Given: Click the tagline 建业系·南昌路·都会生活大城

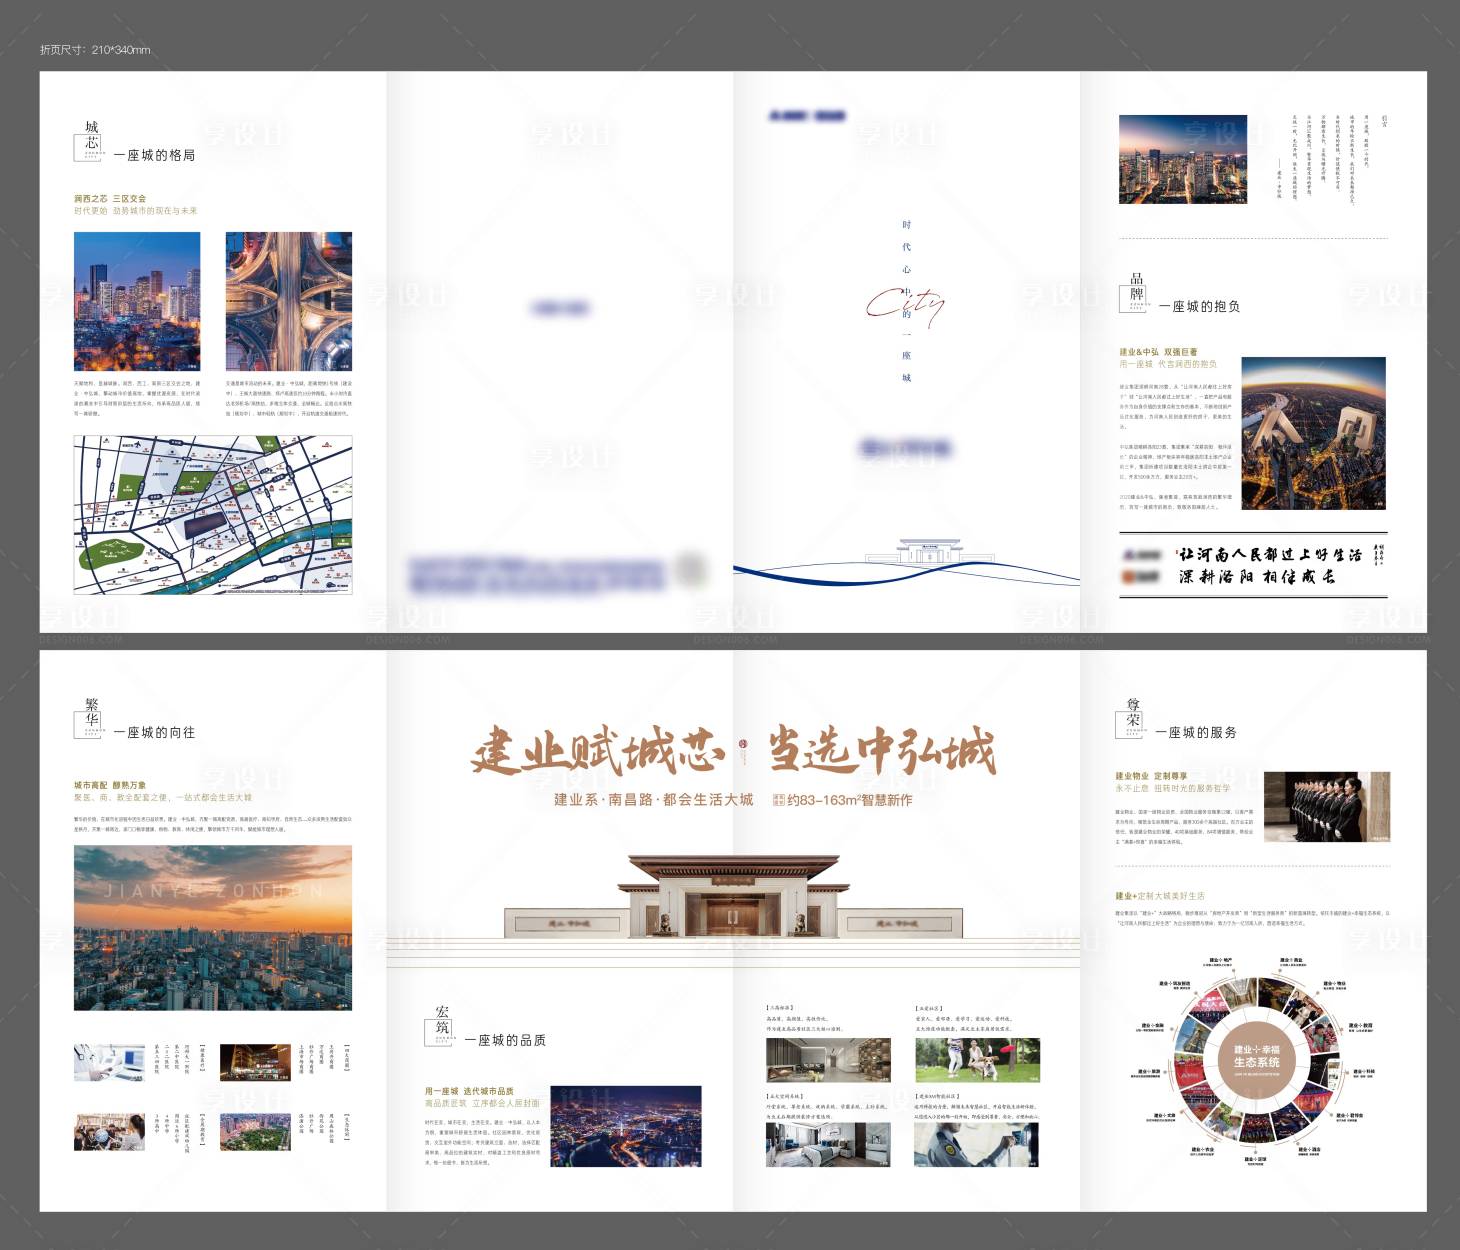Looking at the screenshot, I should click(654, 800).
